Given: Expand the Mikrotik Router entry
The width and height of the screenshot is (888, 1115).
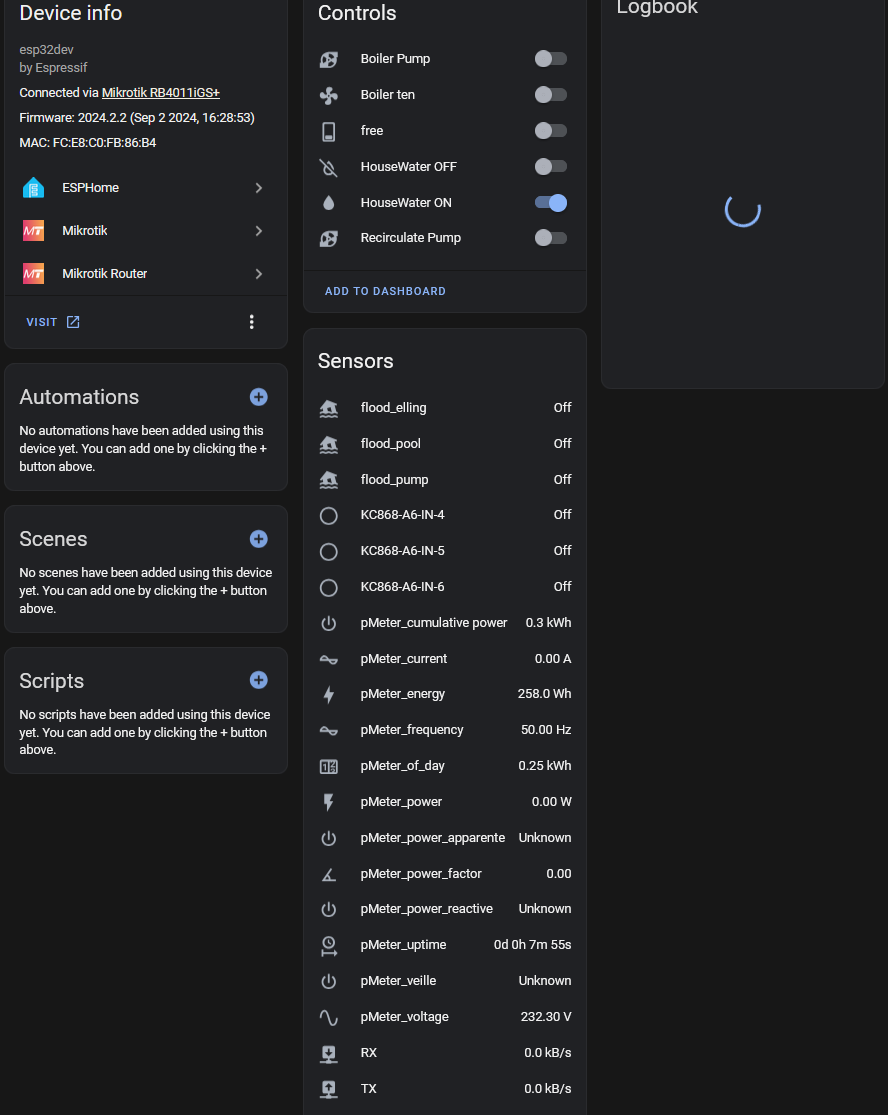Looking at the screenshot, I should pos(258,274).
